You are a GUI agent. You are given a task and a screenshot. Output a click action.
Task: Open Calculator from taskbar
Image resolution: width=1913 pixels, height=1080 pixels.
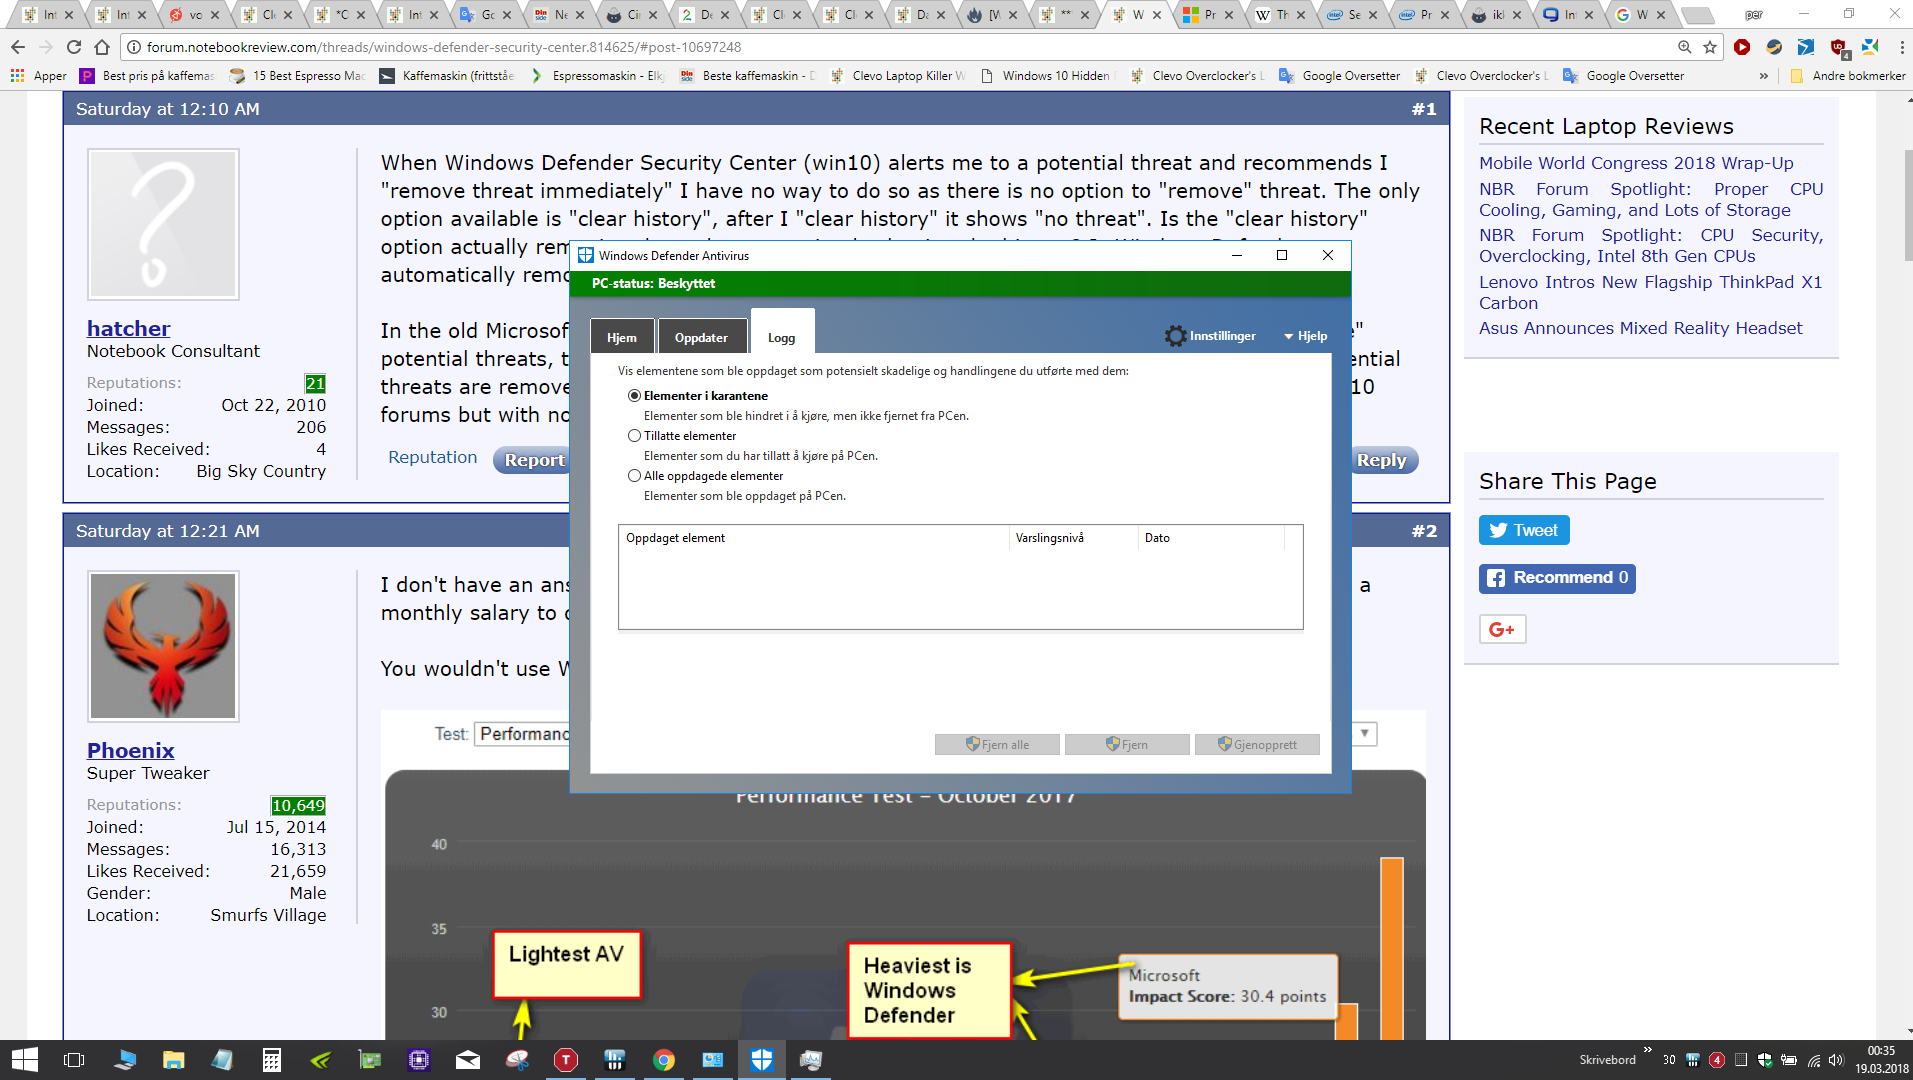pyautogui.click(x=271, y=1060)
